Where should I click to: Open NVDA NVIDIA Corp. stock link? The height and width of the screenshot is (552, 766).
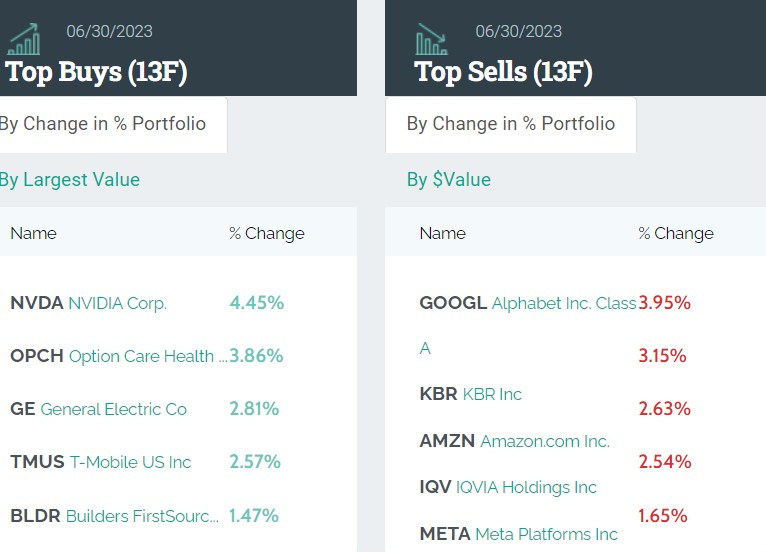coord(88,303)
